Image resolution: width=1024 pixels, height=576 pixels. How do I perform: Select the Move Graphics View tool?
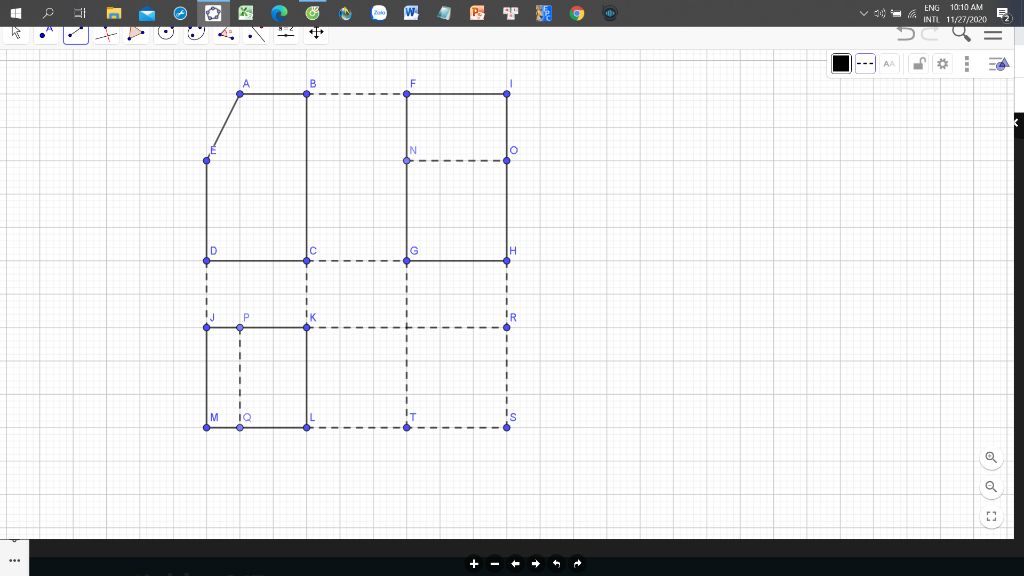point(316,33)
